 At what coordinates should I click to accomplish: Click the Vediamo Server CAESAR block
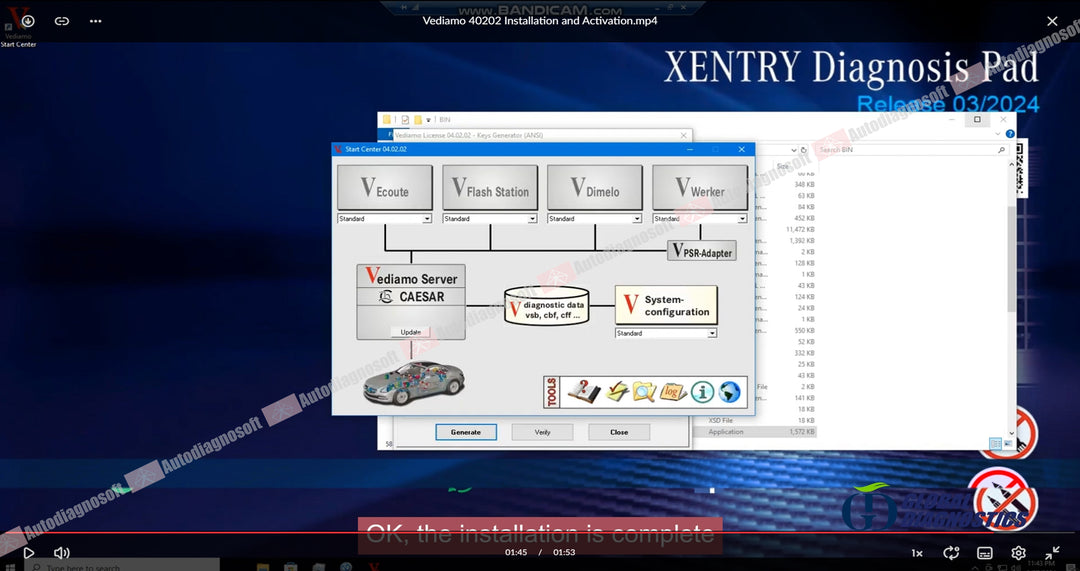point(411,302)
